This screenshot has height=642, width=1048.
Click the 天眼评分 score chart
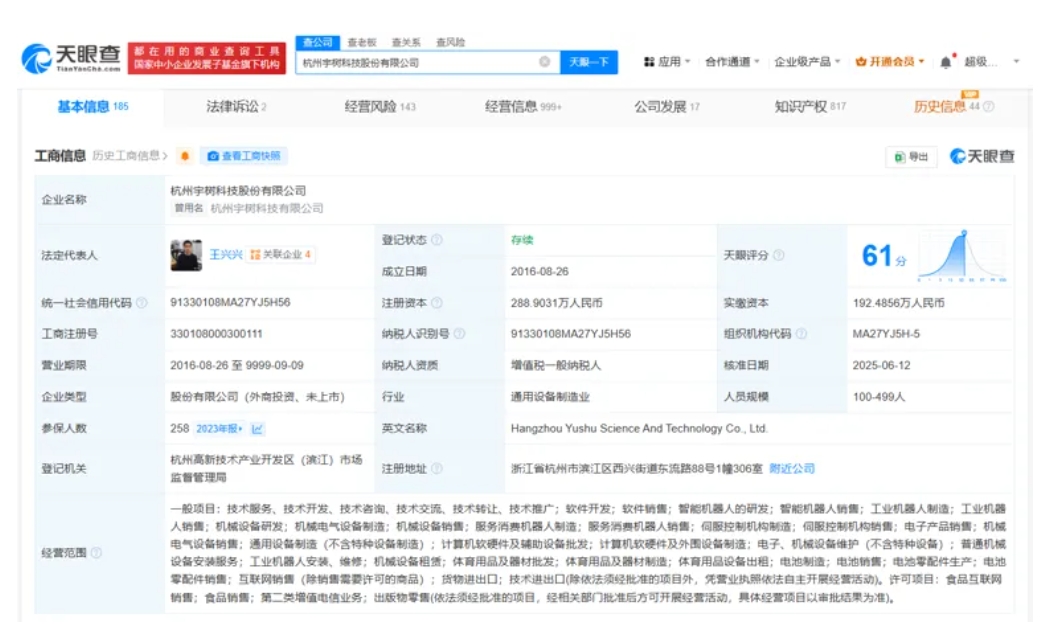(962, 256)
